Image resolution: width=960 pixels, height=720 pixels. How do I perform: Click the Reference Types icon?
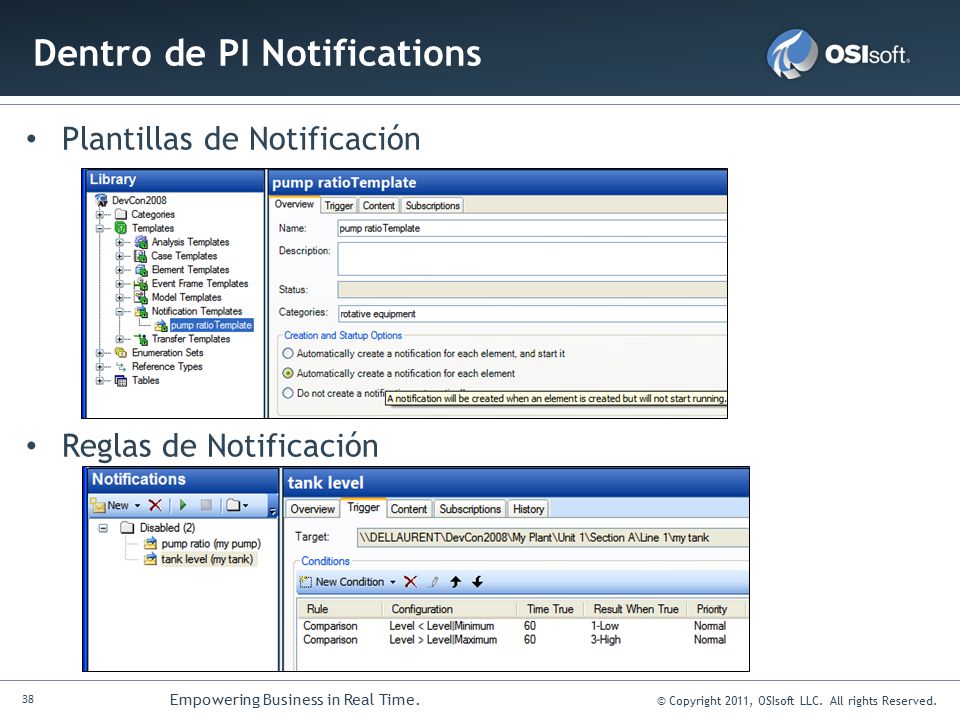point(121,367)
